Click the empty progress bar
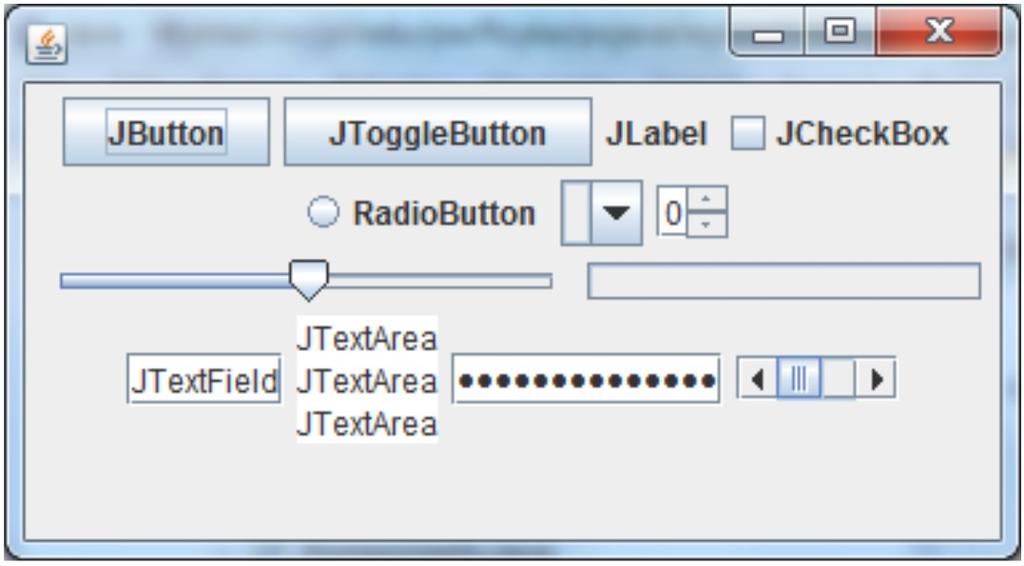Viewport: 1024px width, 566px height. (784, 281)
